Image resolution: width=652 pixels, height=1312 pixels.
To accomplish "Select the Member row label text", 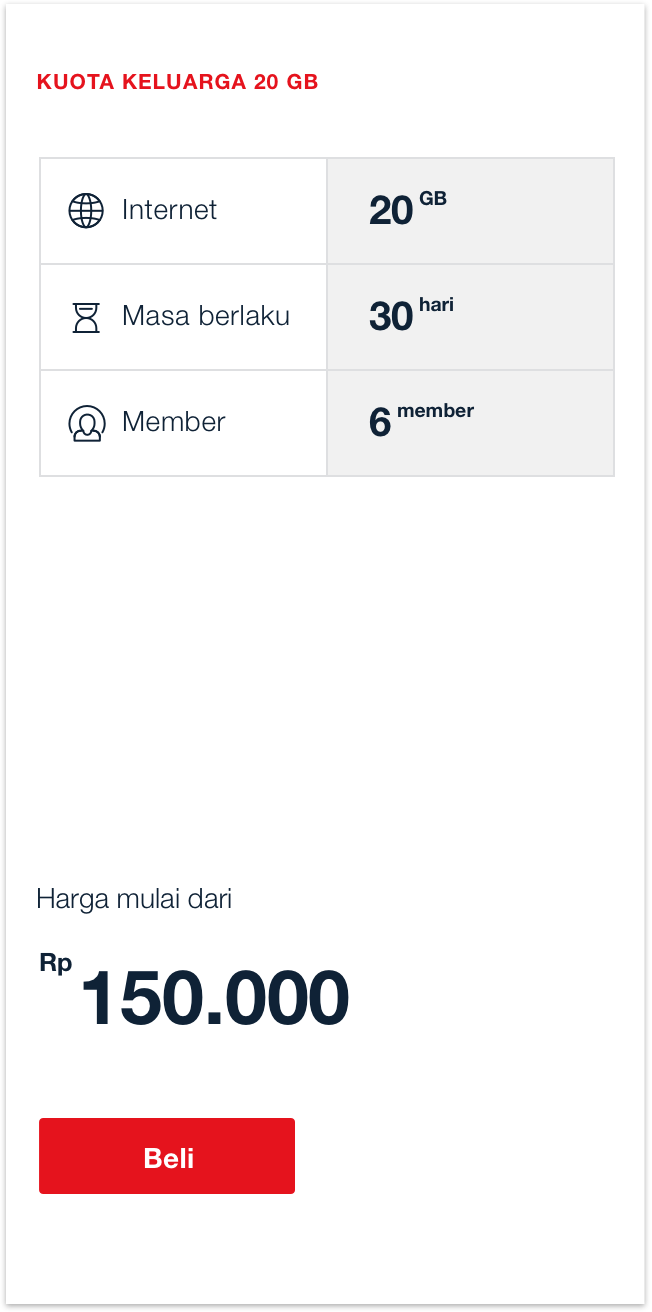I will point(174,422).
